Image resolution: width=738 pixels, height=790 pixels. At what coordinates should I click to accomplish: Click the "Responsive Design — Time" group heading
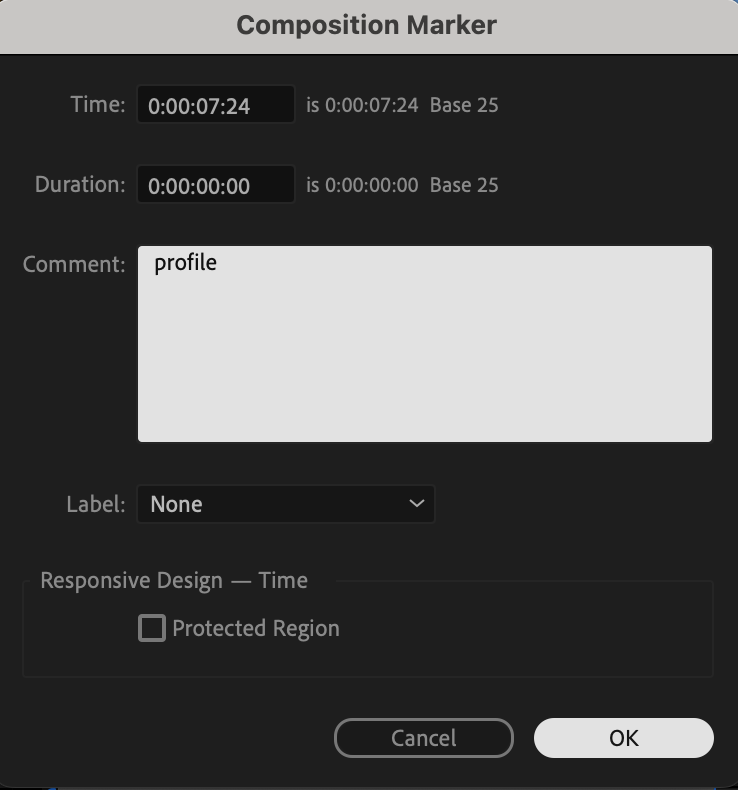point(174,580)
